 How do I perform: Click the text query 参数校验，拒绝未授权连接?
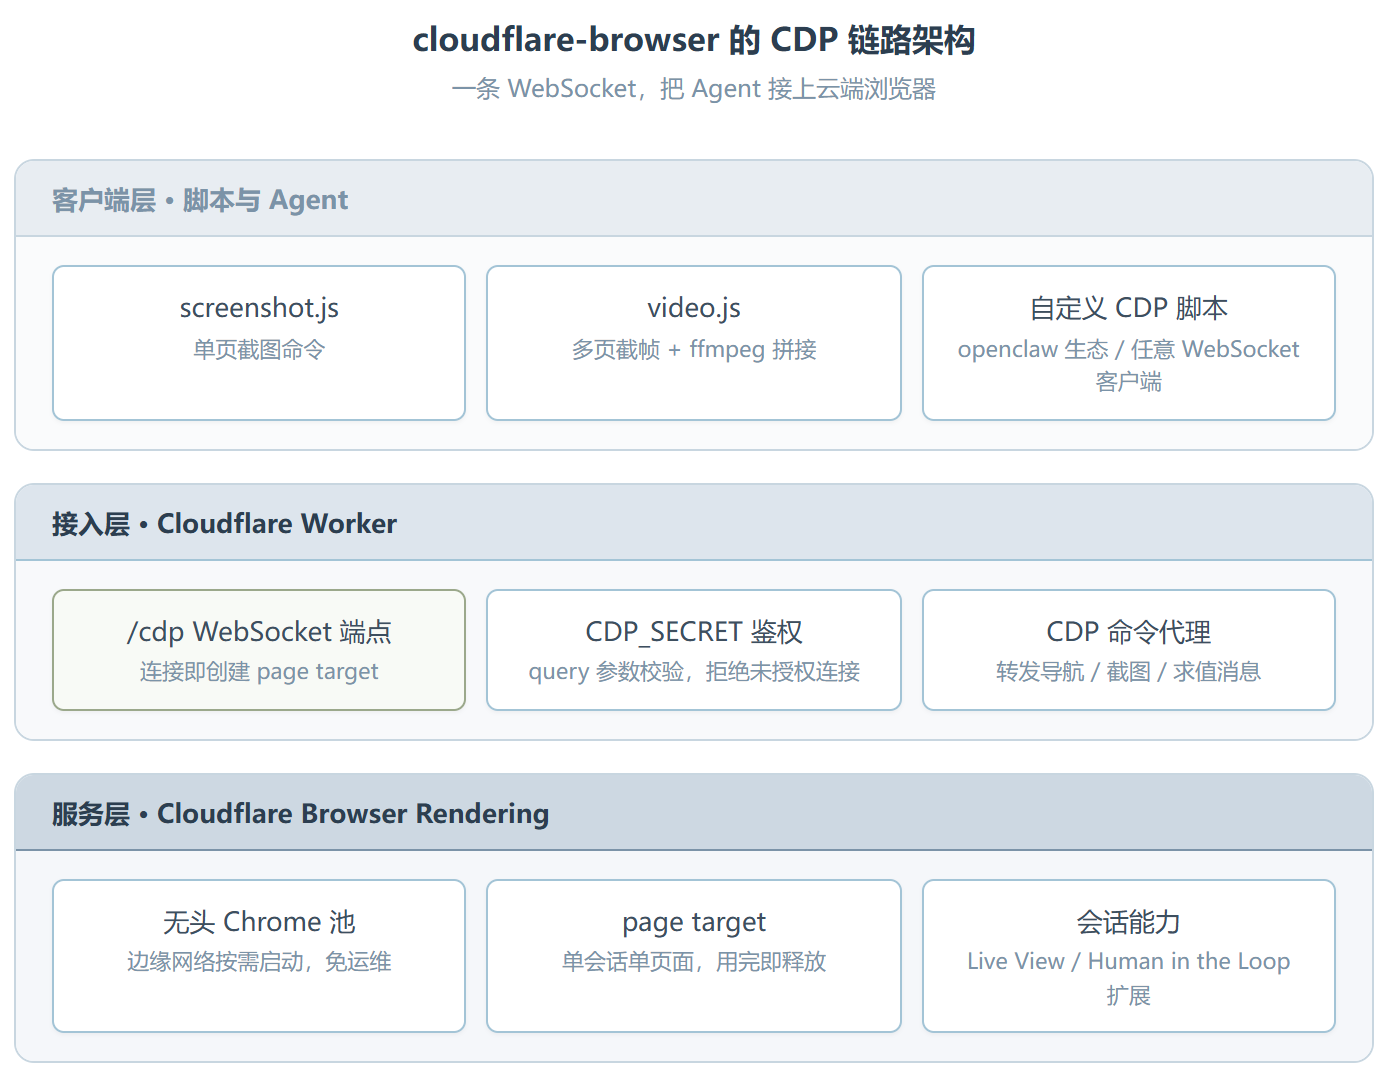[x=694, y=672]
